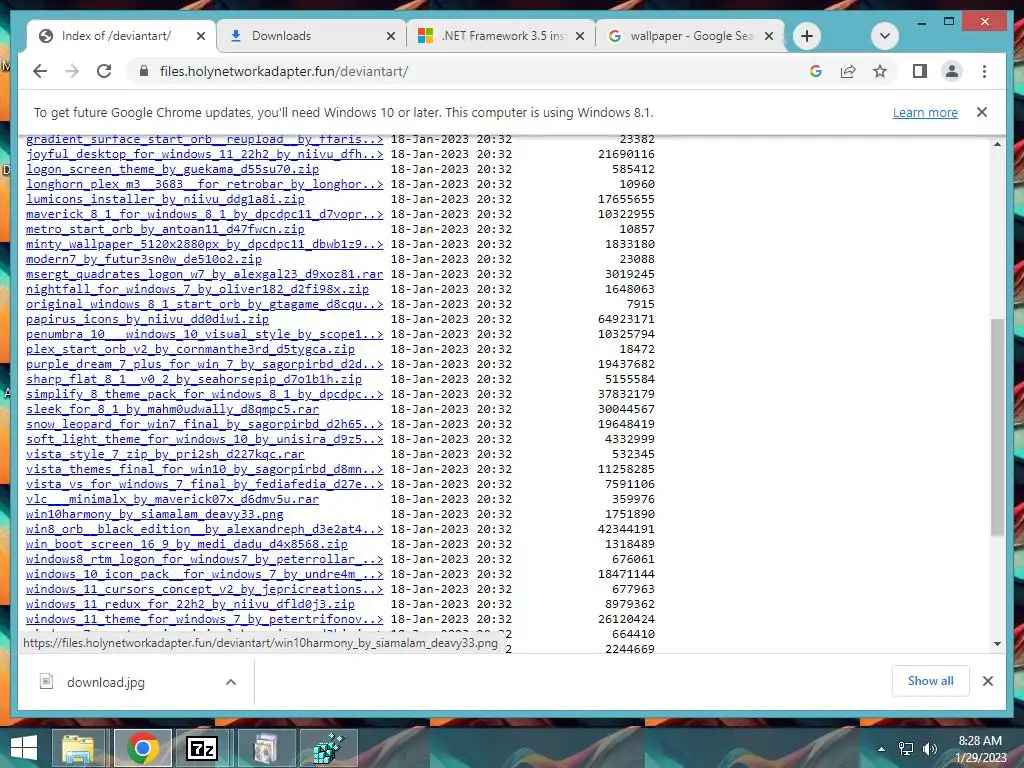This screenshot has height=768, width=1024.
Task: Click the Google icon in the address bar
Action: (x=816, y=71)
